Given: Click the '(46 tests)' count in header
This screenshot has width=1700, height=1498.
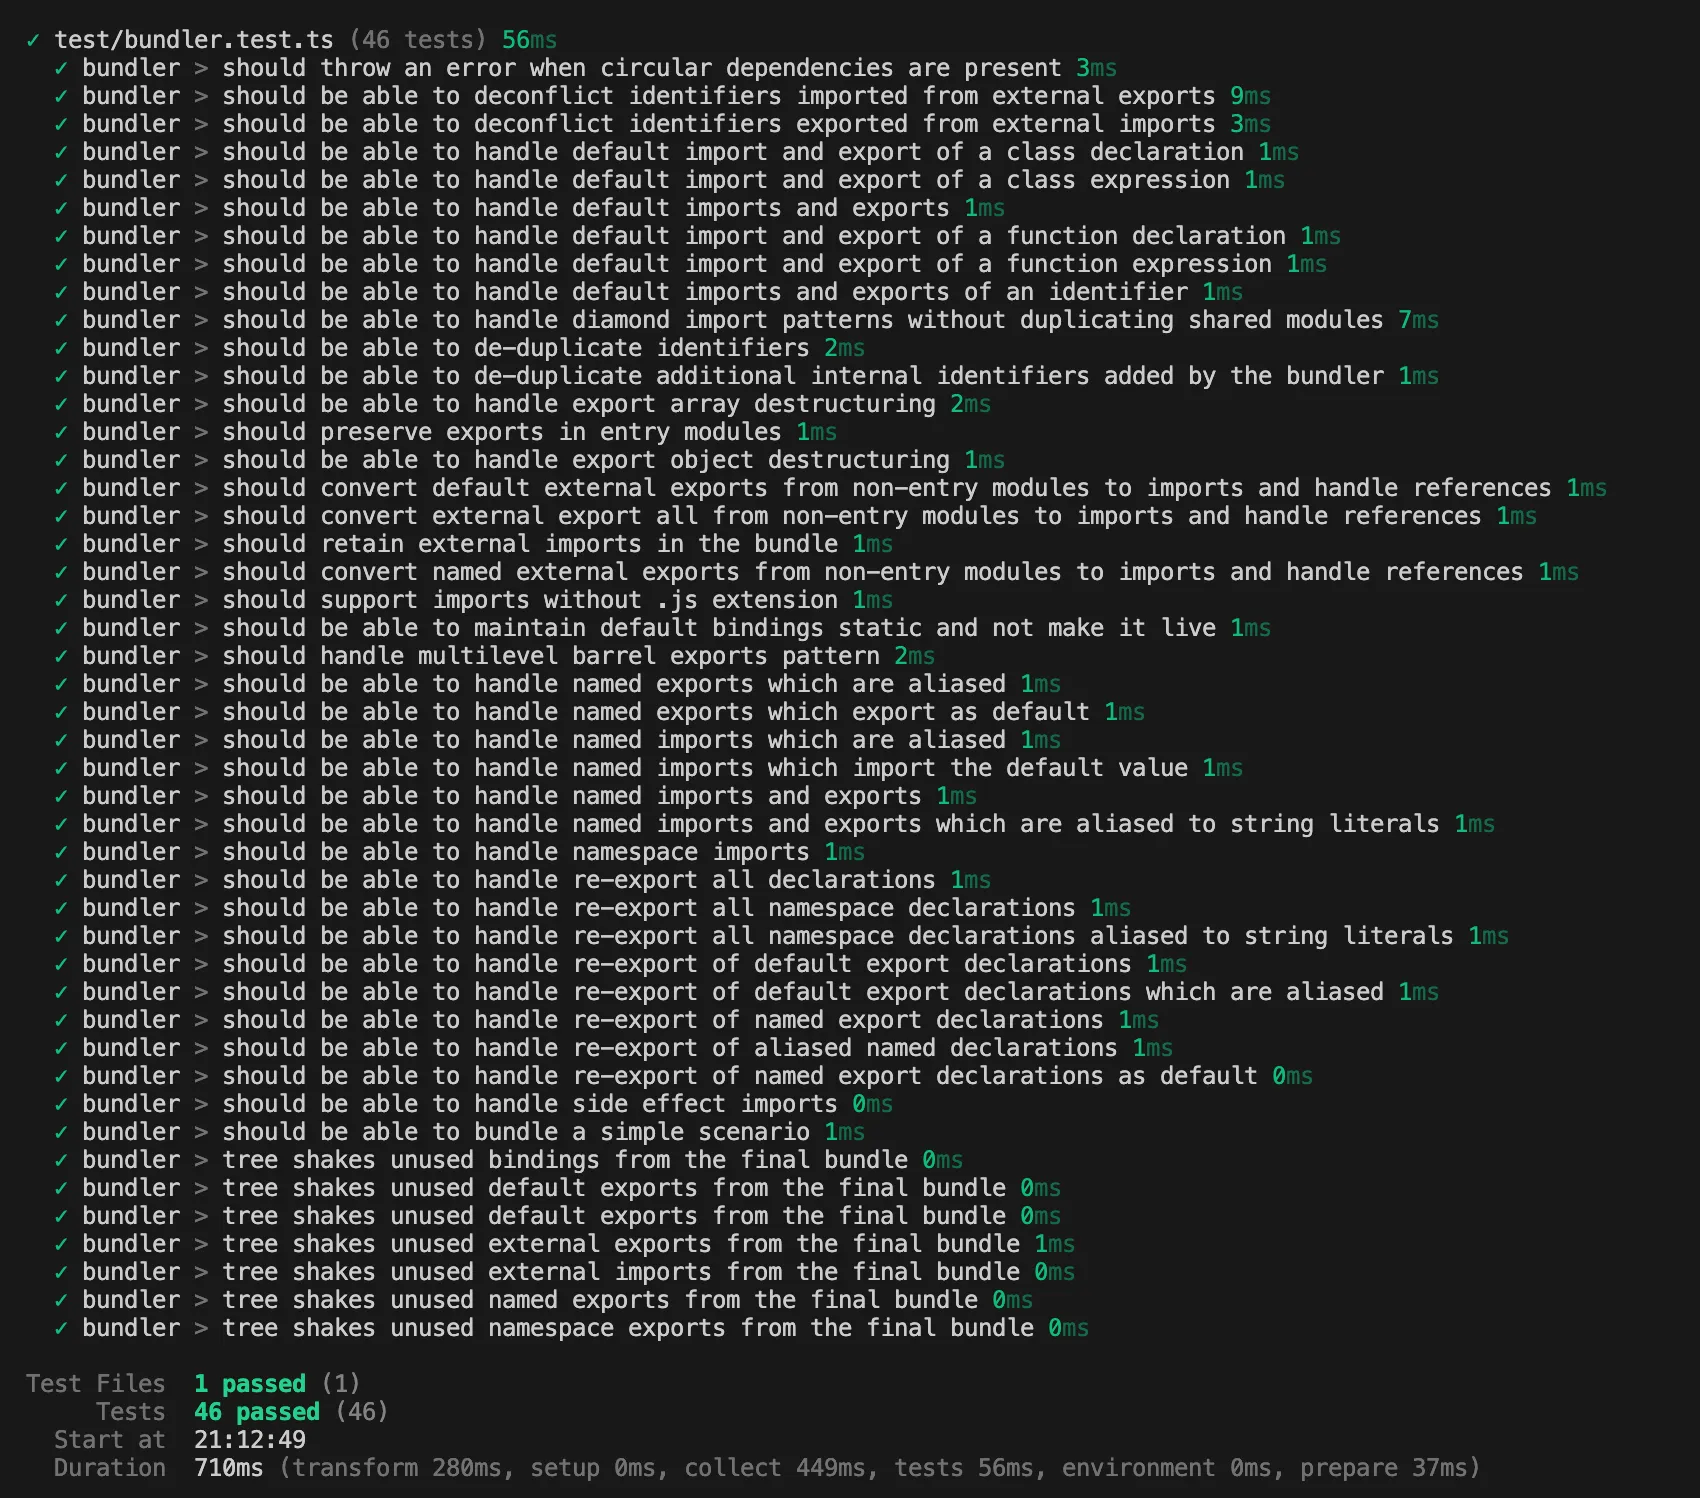Looking at the screenshot, I should (418, 40).
